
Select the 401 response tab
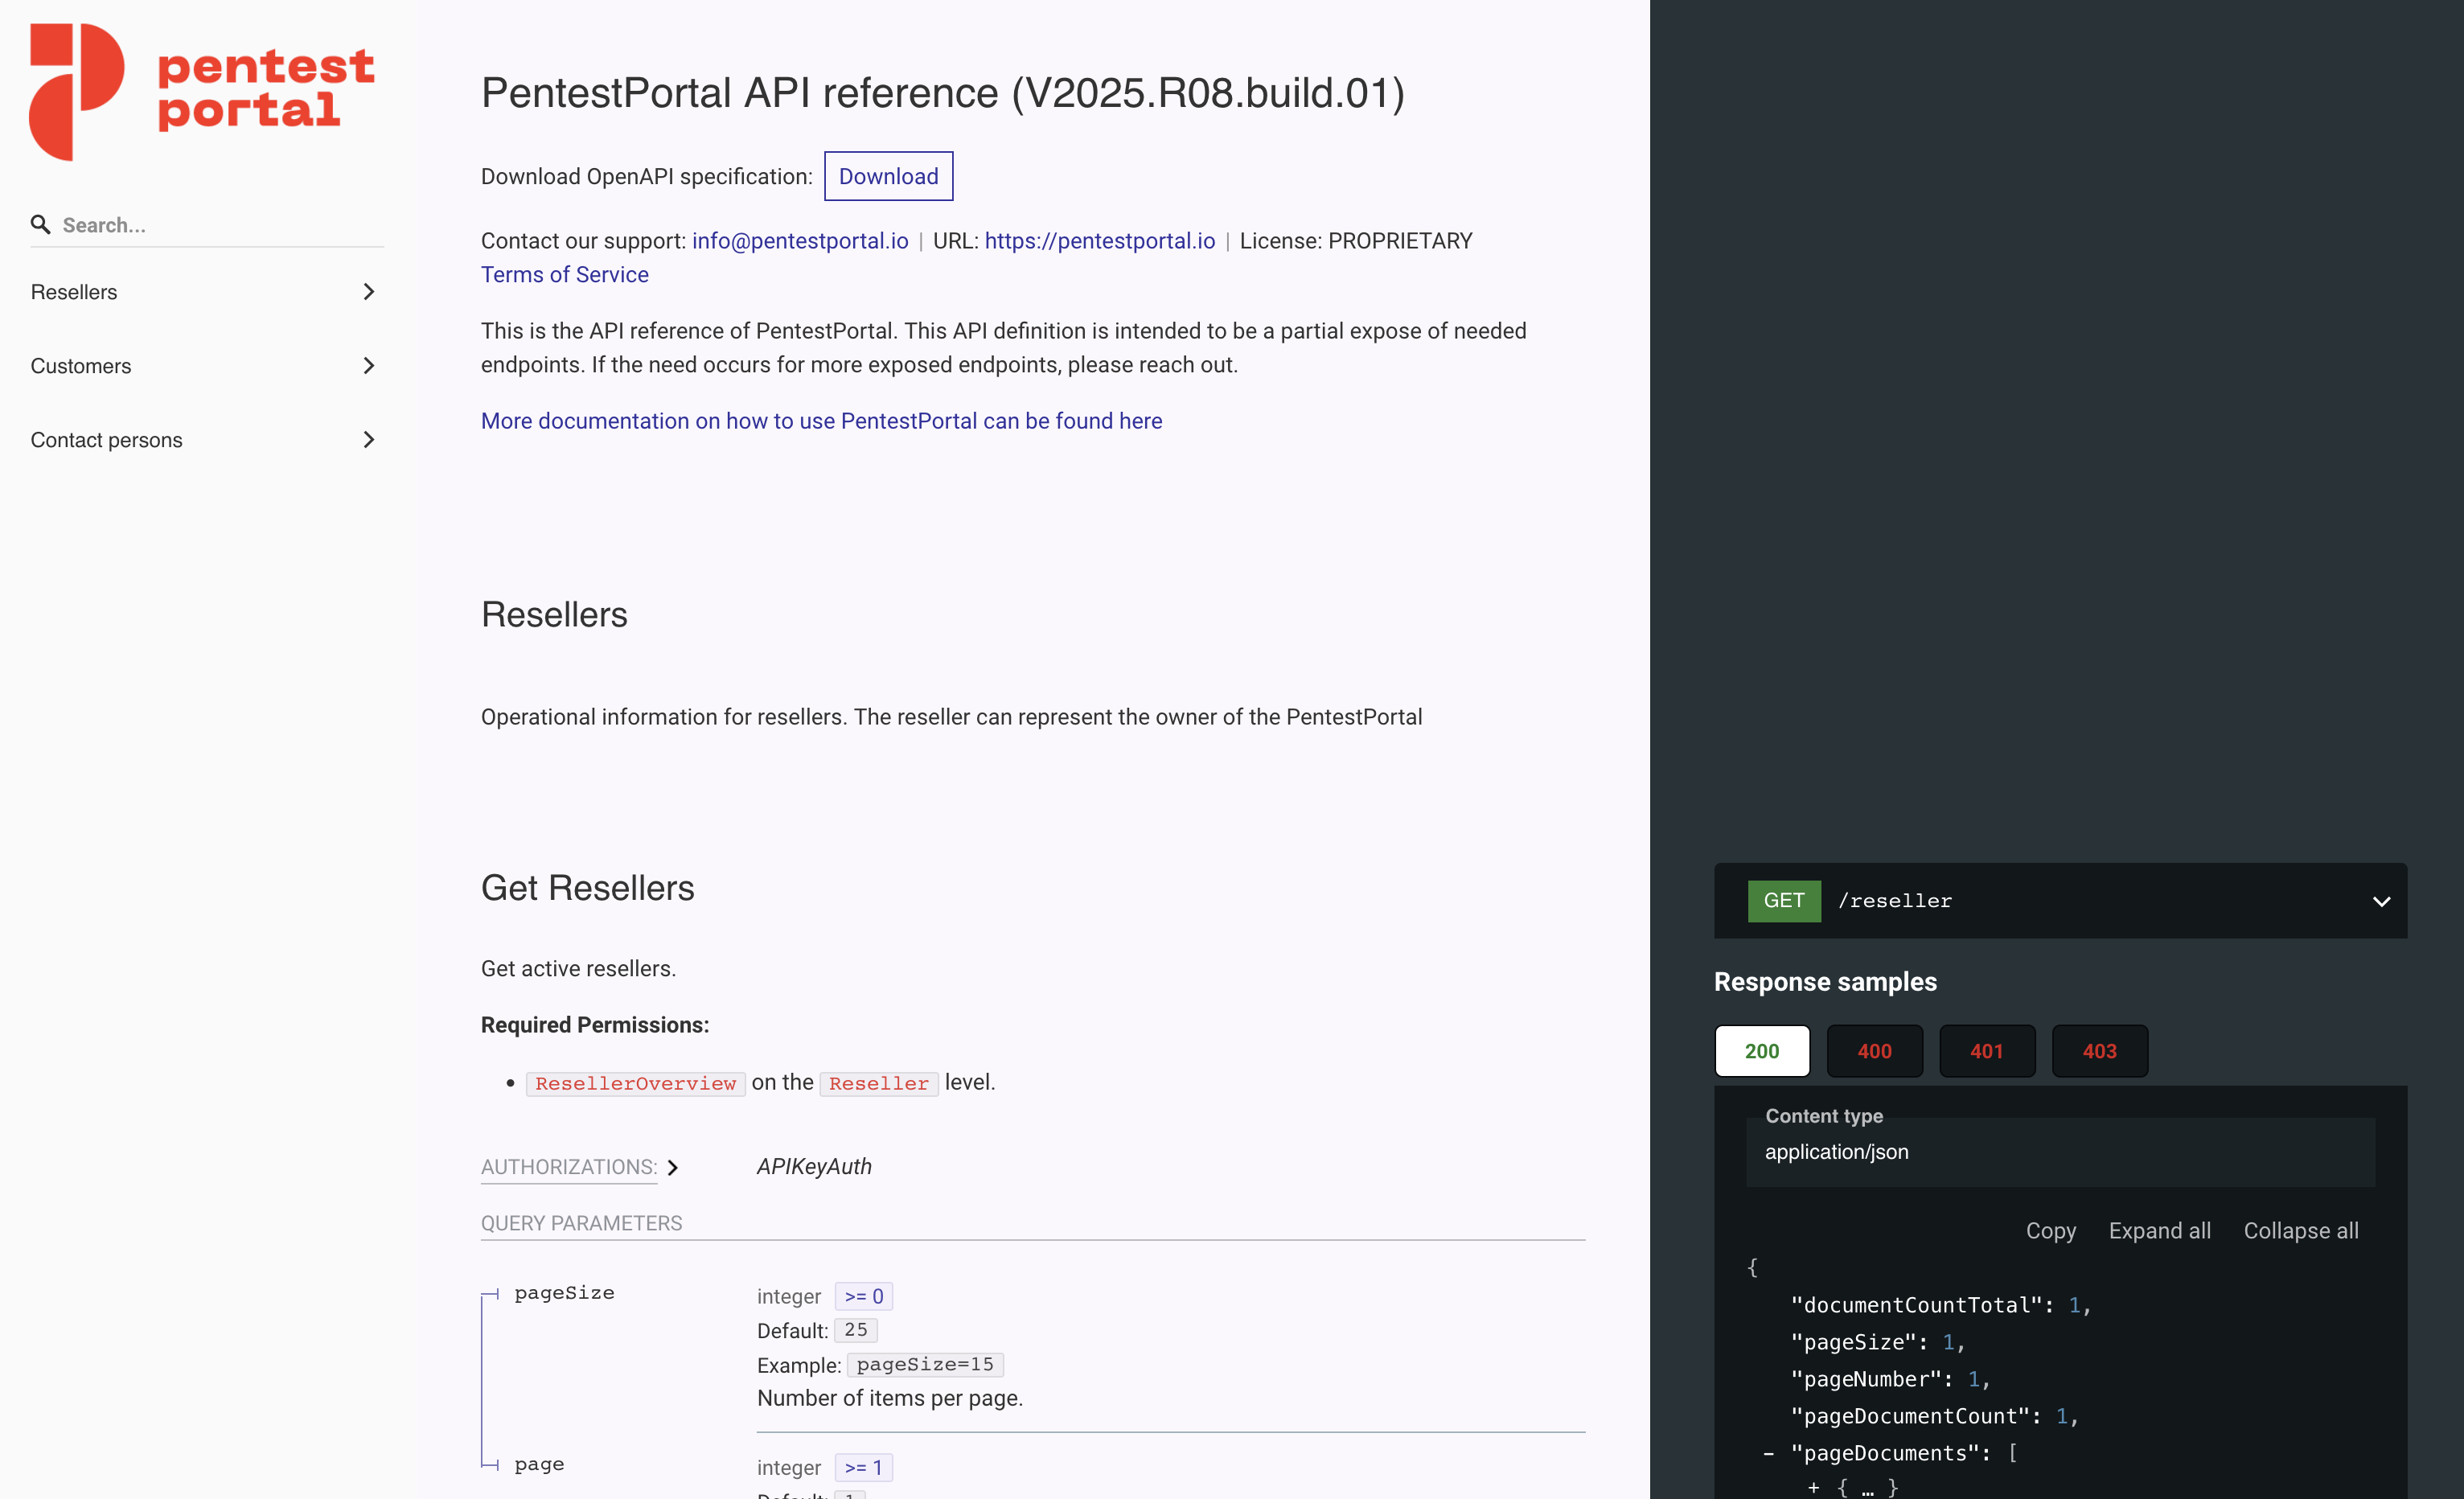[1987, 1051]
